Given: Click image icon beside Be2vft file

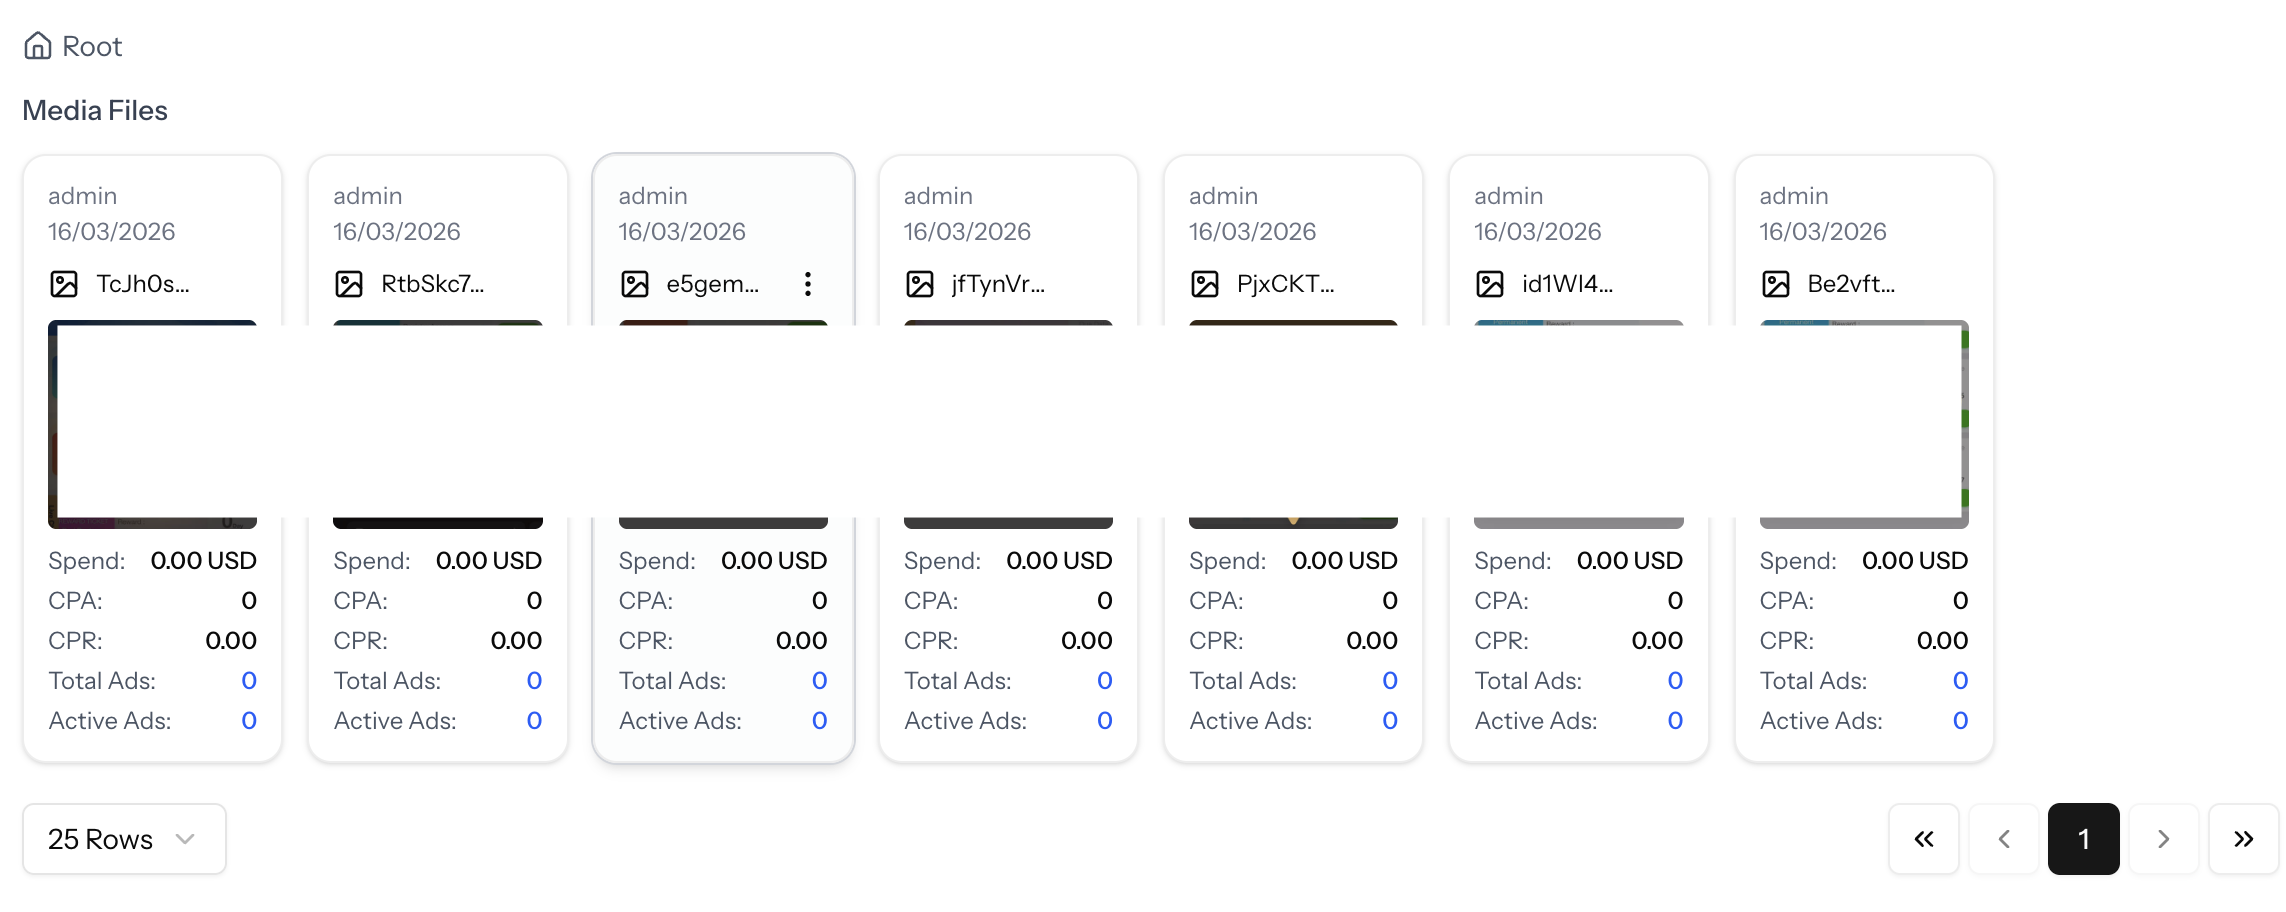Looking at the screenshot, I should (x=1776, y=284).
